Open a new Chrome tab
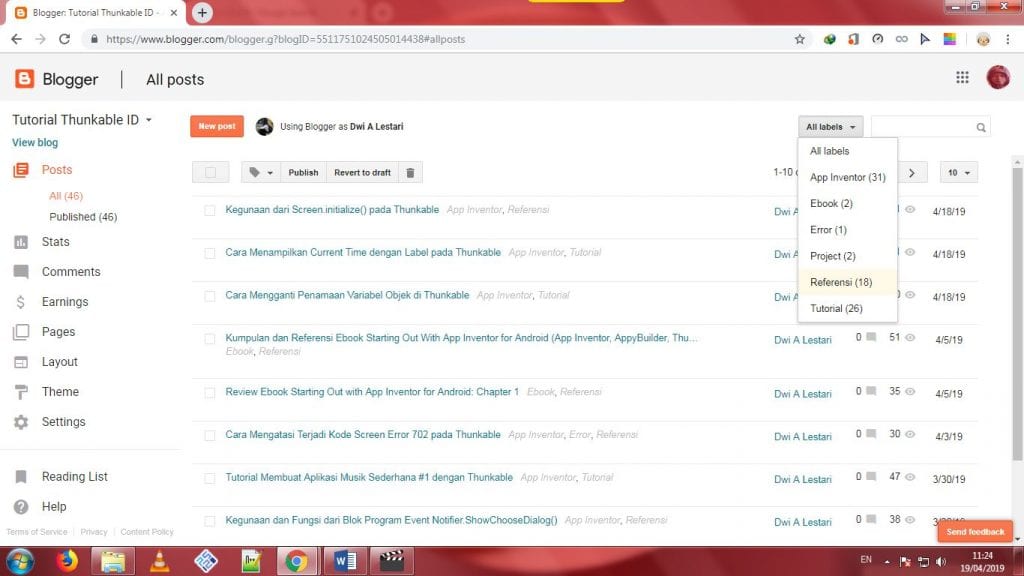The width and height of the screenshot is (1024, 576). click(202, 12)
